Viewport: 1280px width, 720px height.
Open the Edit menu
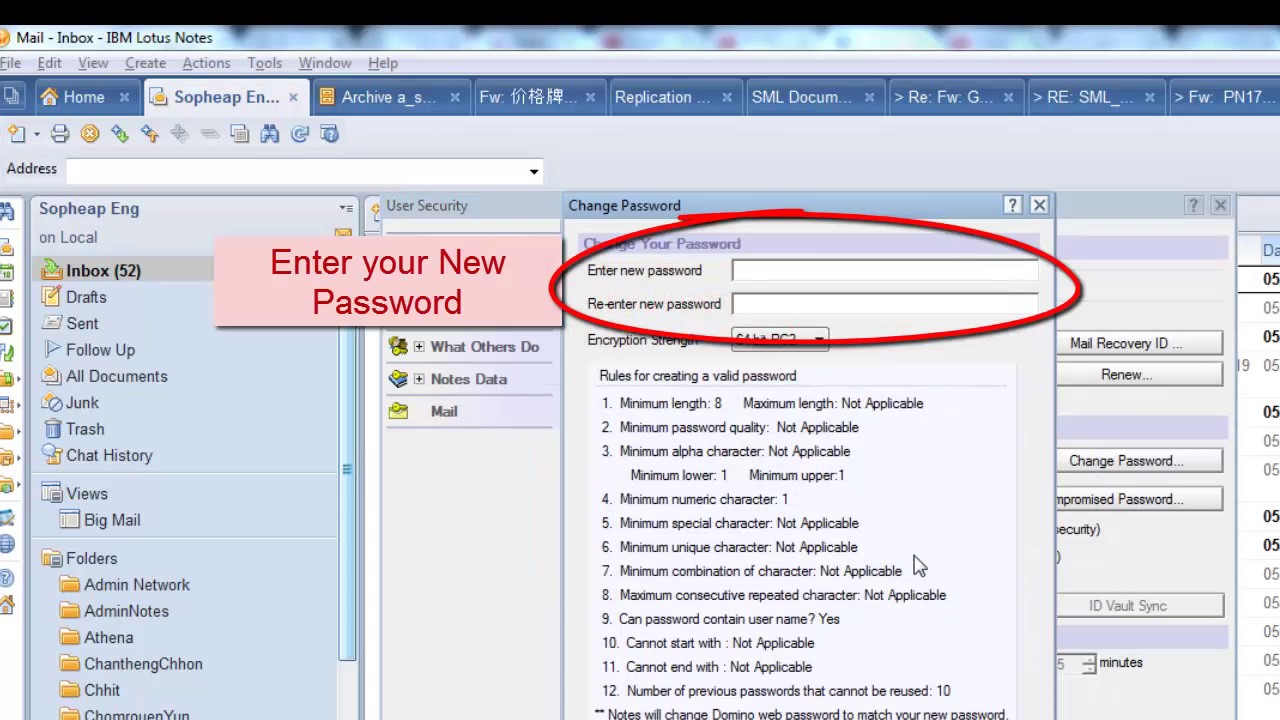click(x=50, y=63)
